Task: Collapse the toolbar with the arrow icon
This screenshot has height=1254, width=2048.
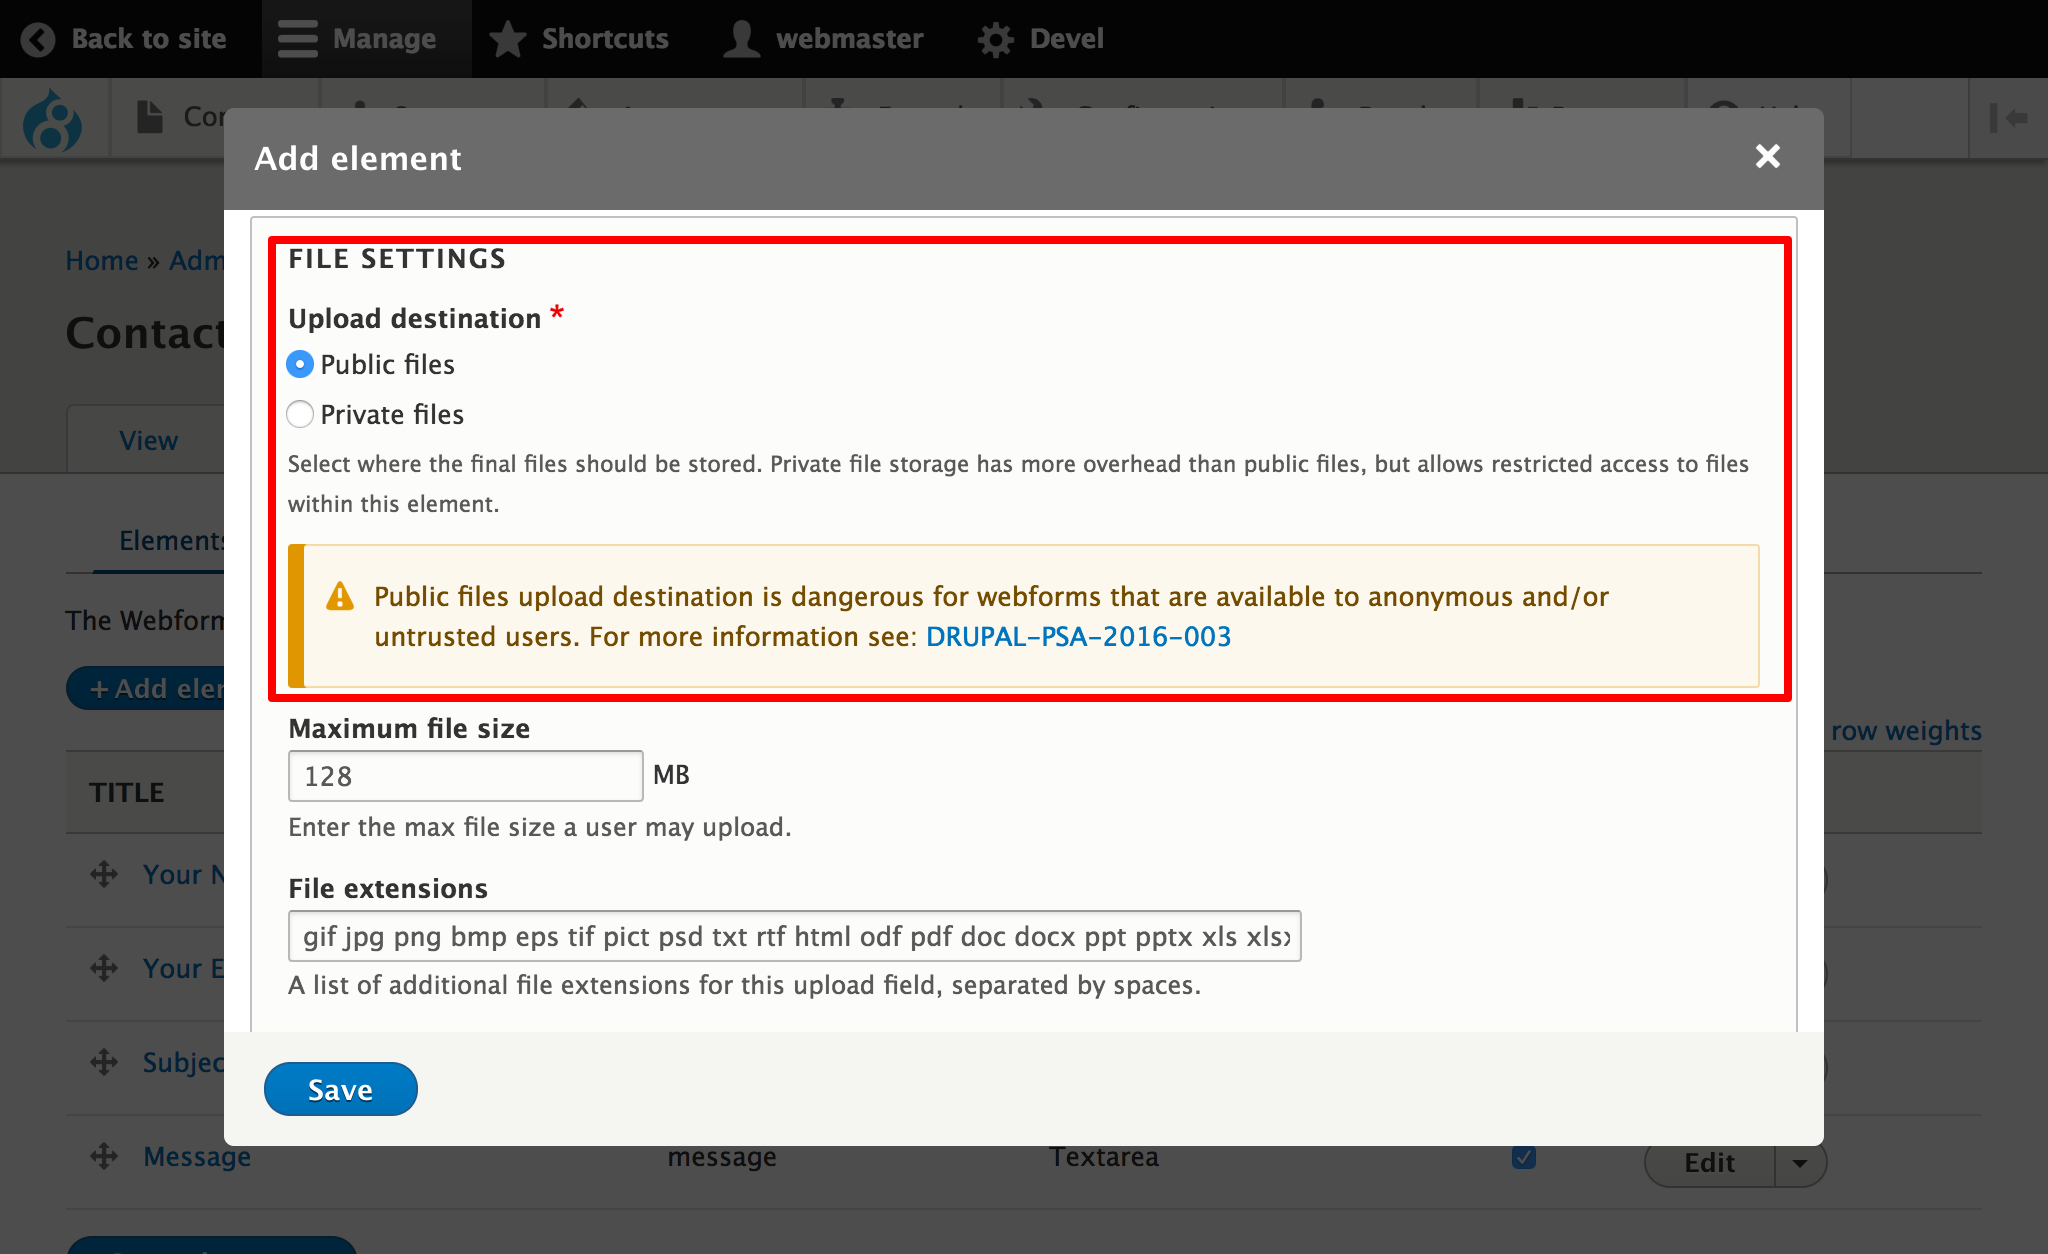Action: pyautogui.click(x=2010, y=118)
